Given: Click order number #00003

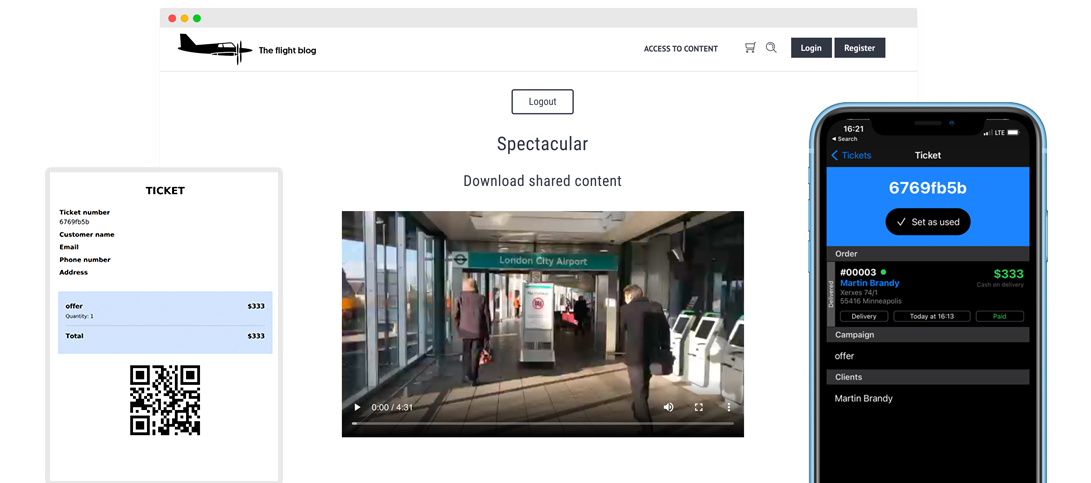Looking at the screenshot, I should 859,272.
